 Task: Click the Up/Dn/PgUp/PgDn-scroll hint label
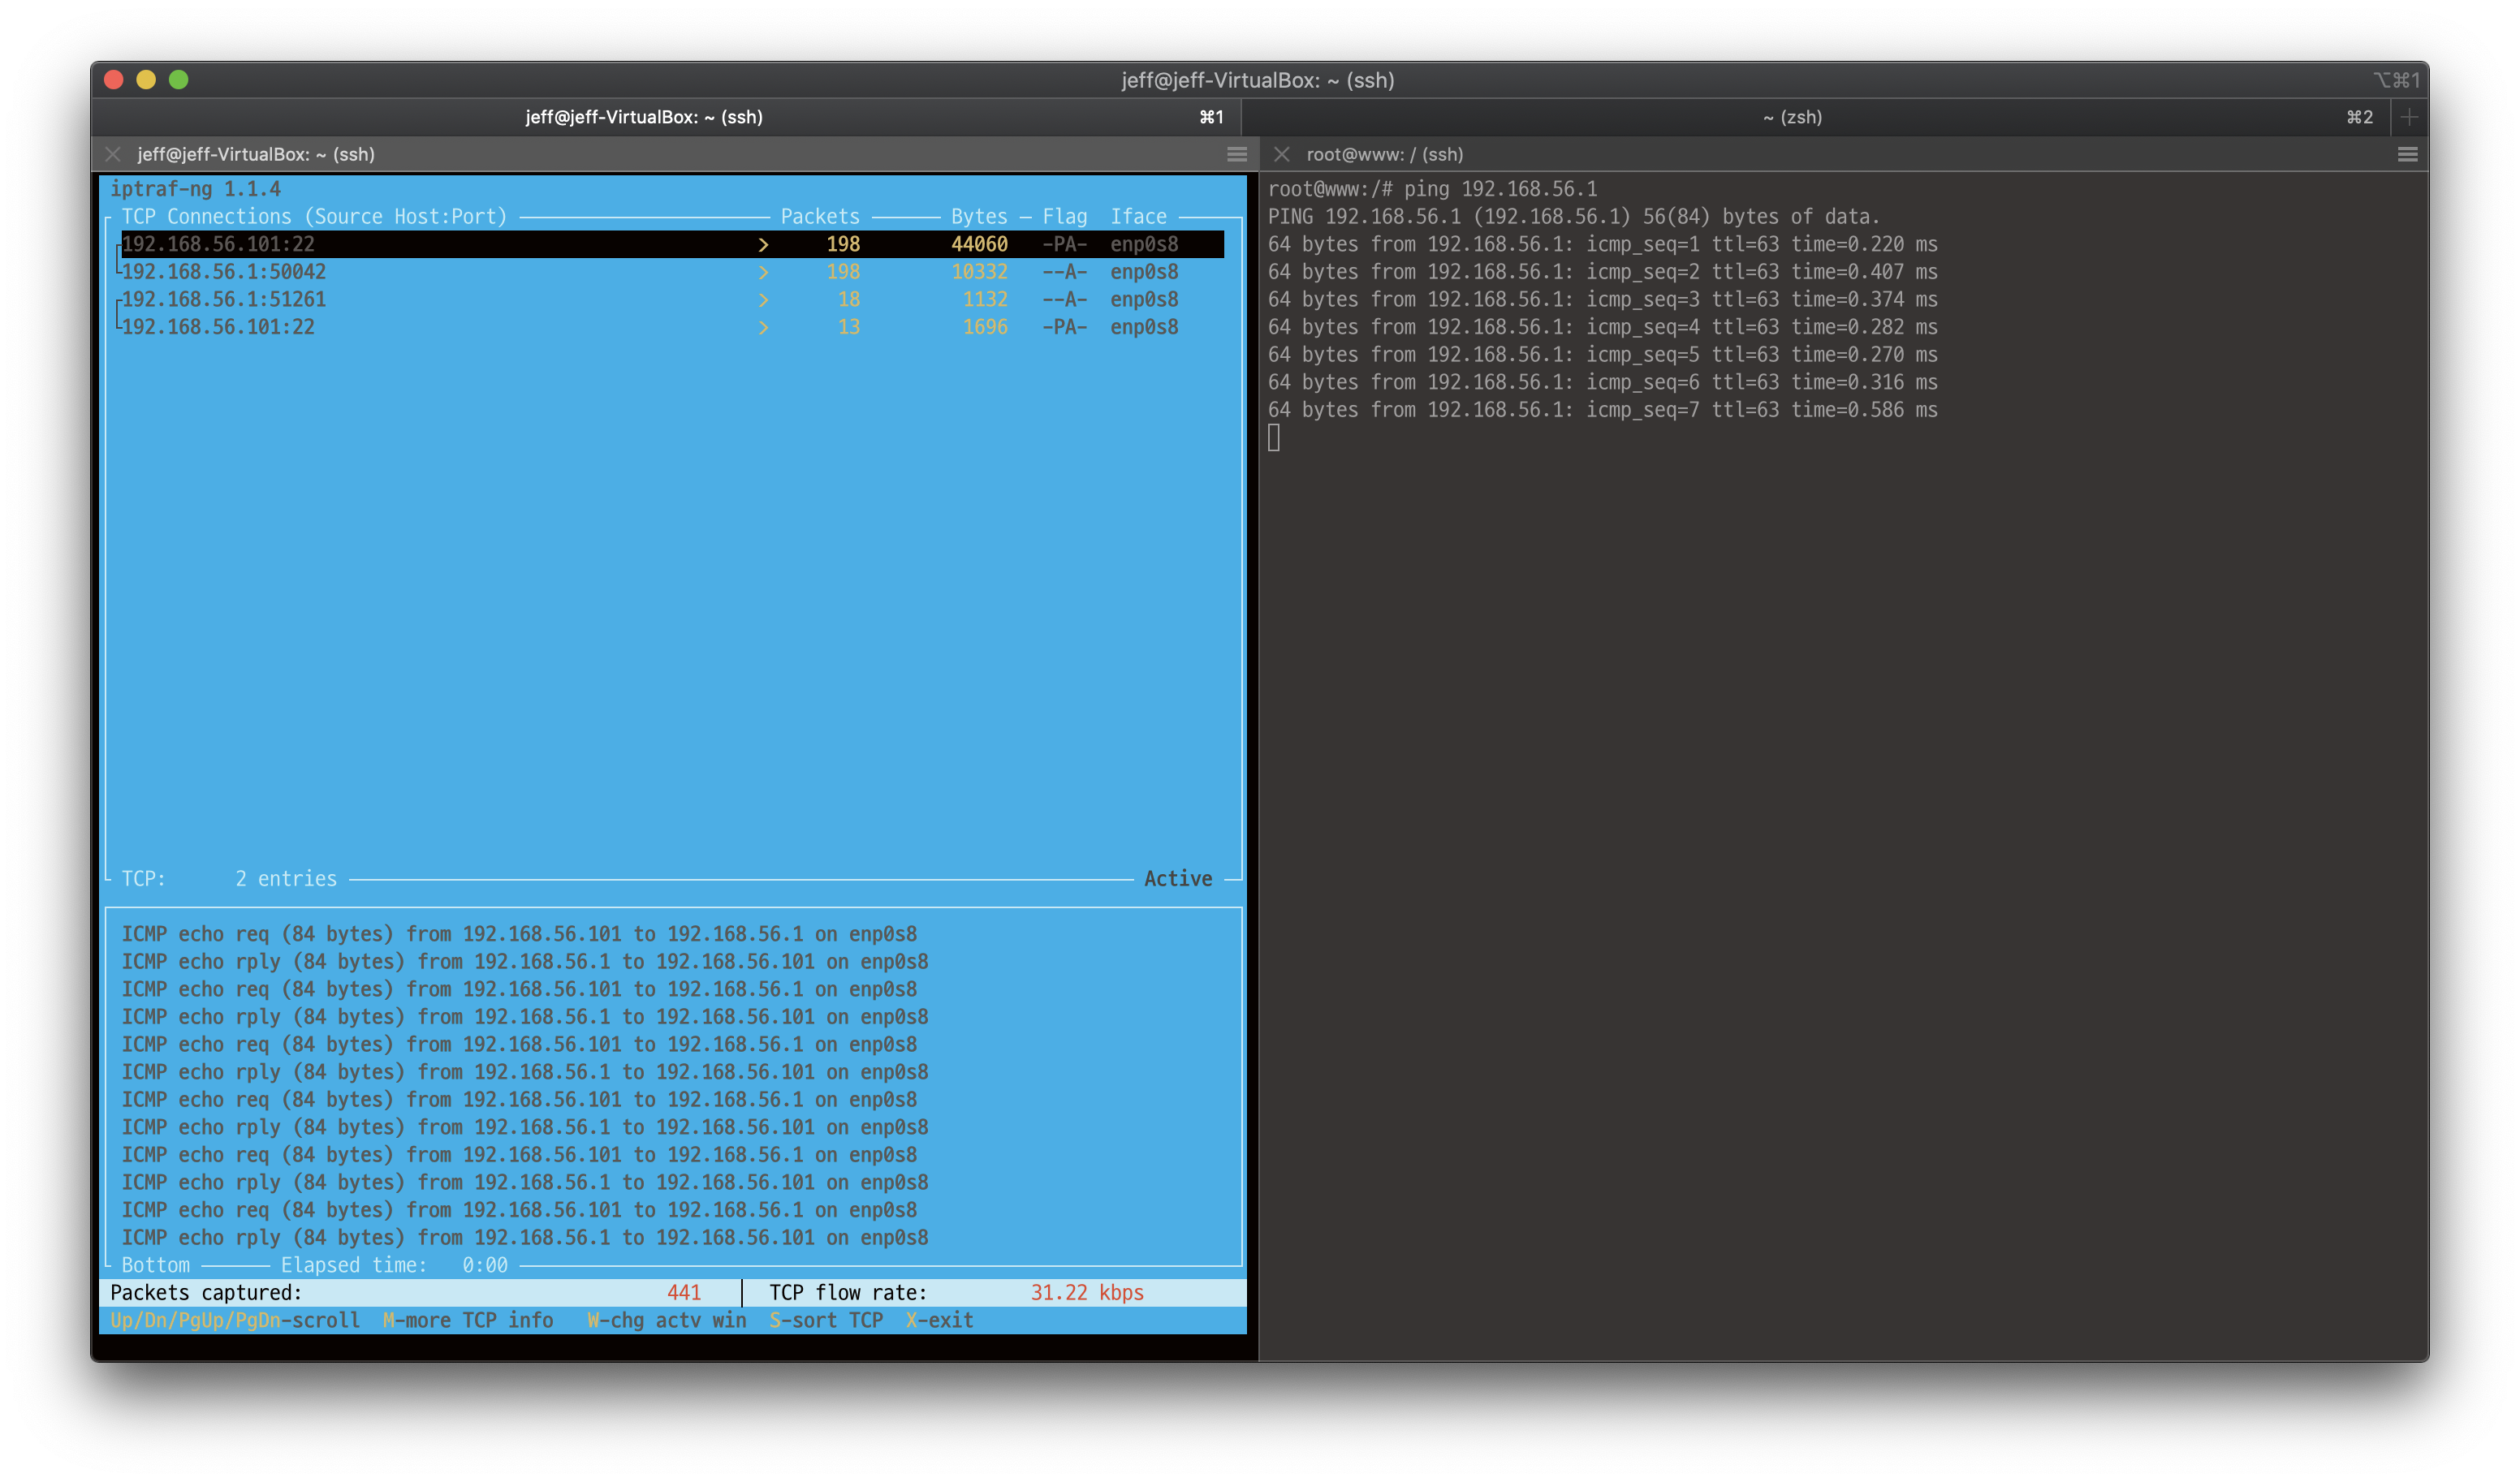click(234, 1320)
